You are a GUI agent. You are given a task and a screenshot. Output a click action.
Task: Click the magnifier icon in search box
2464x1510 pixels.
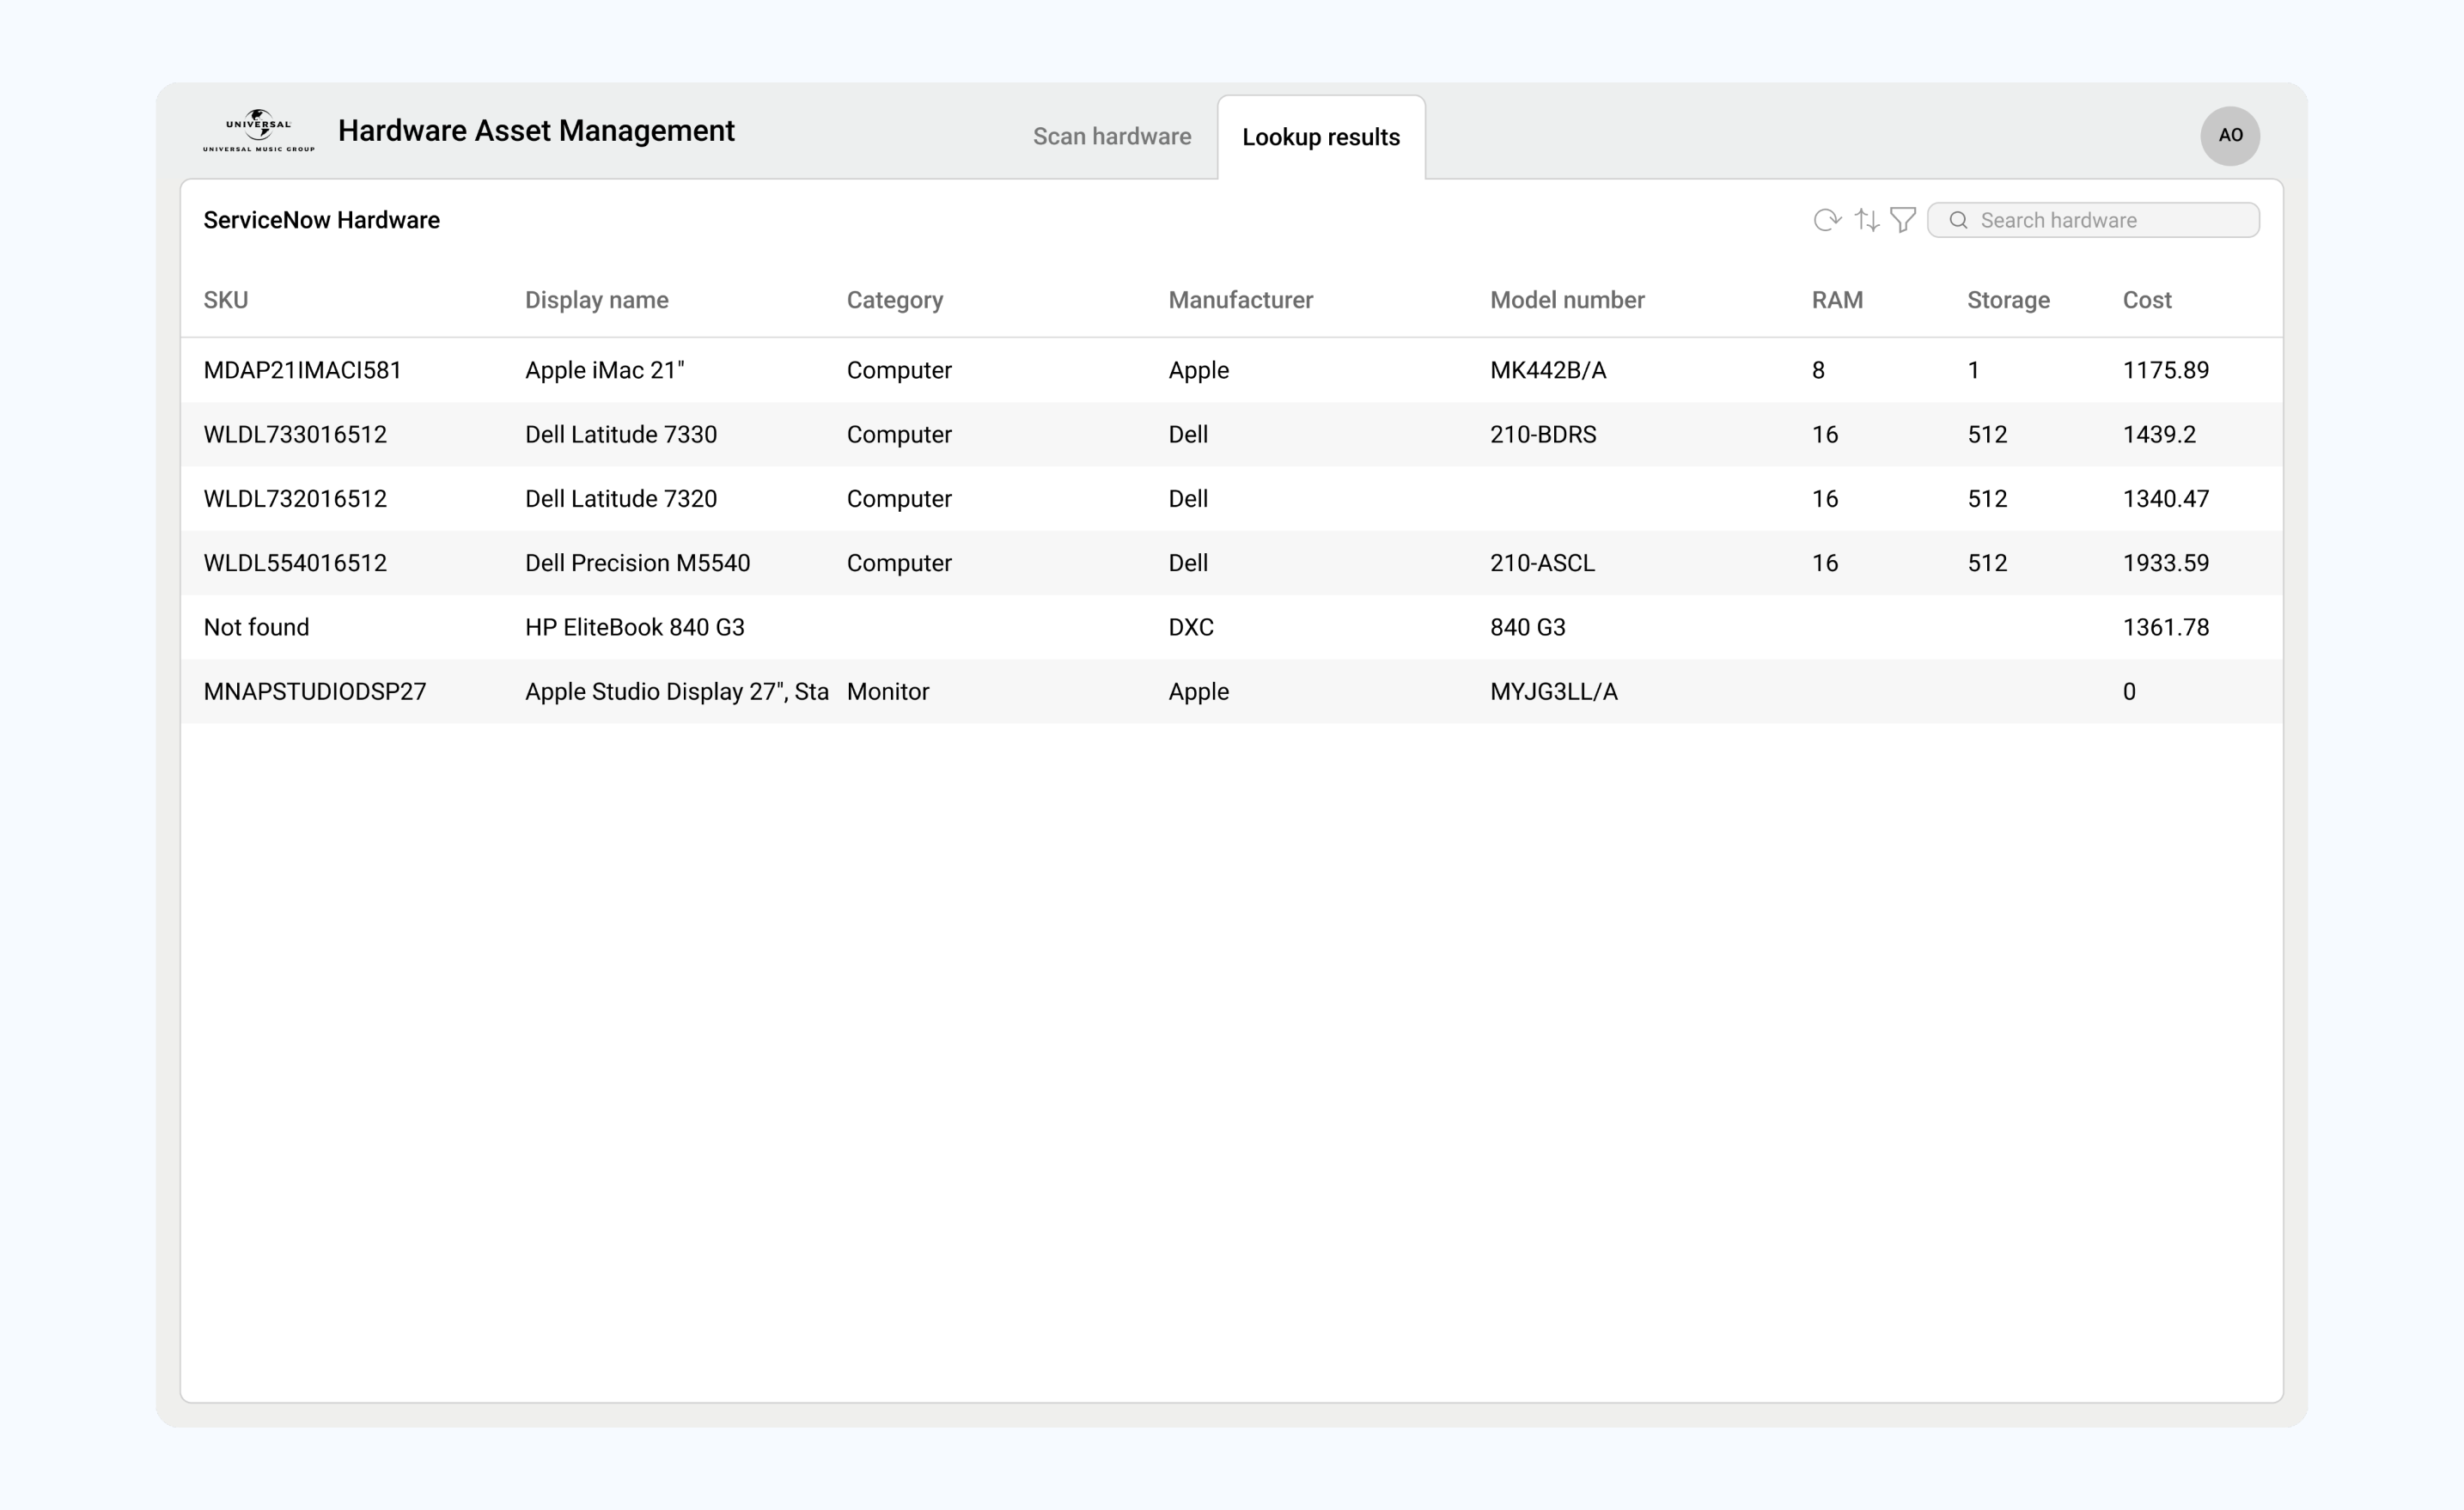point(1958,220)
